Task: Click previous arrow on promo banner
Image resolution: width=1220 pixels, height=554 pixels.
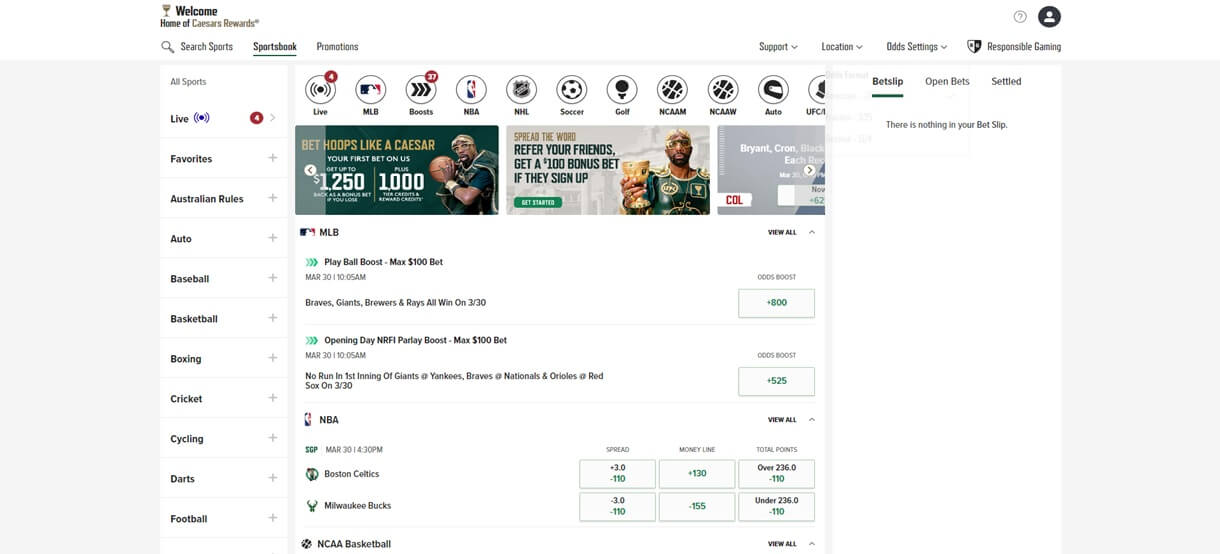Action: [310, 170]
